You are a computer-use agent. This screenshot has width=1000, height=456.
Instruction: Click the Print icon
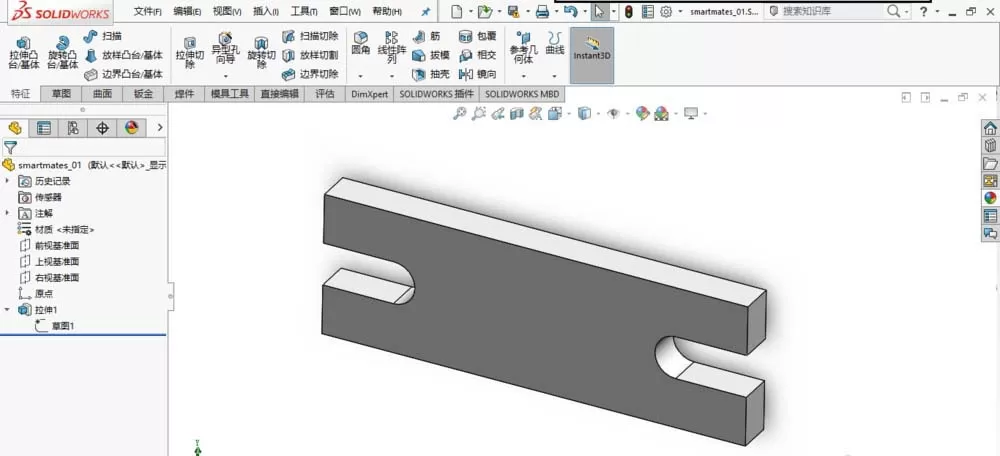click(542, 11)
